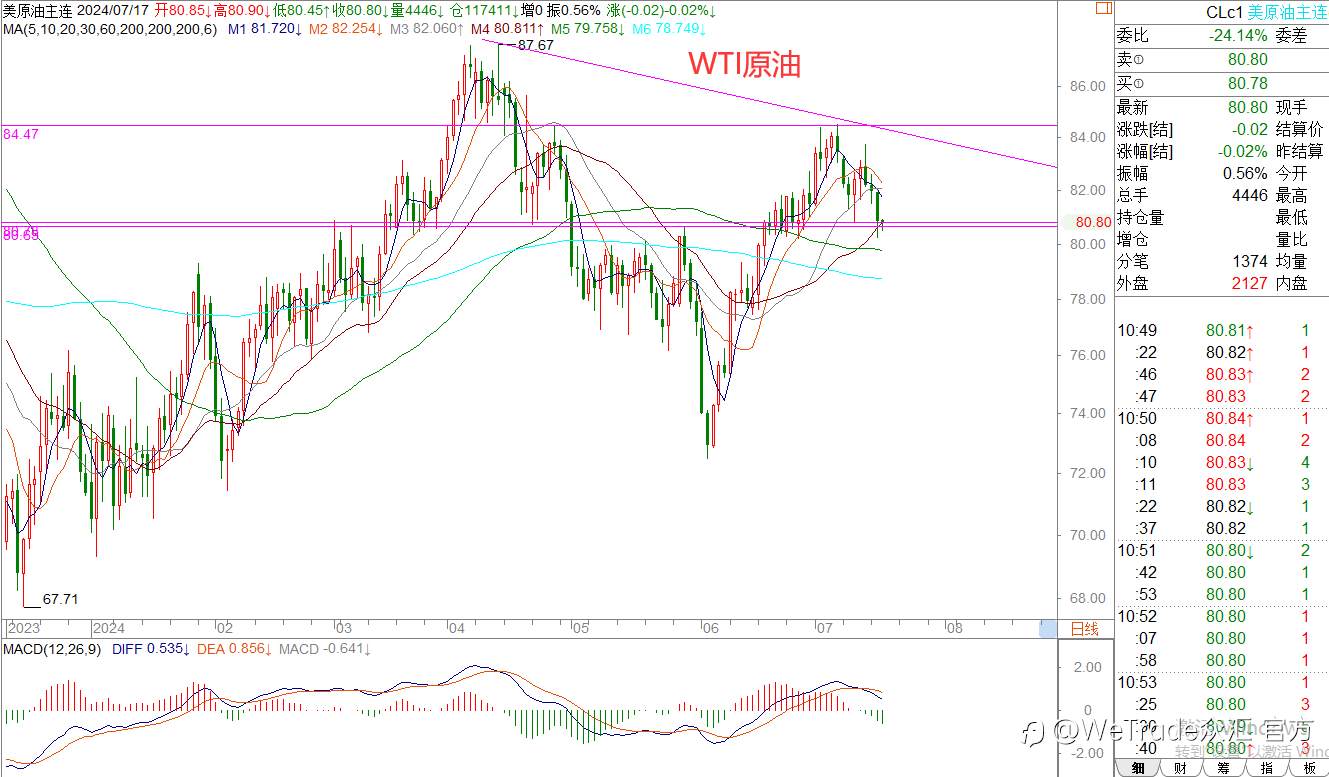Click the 外盘 value 2127

[x=1250, y=283]
